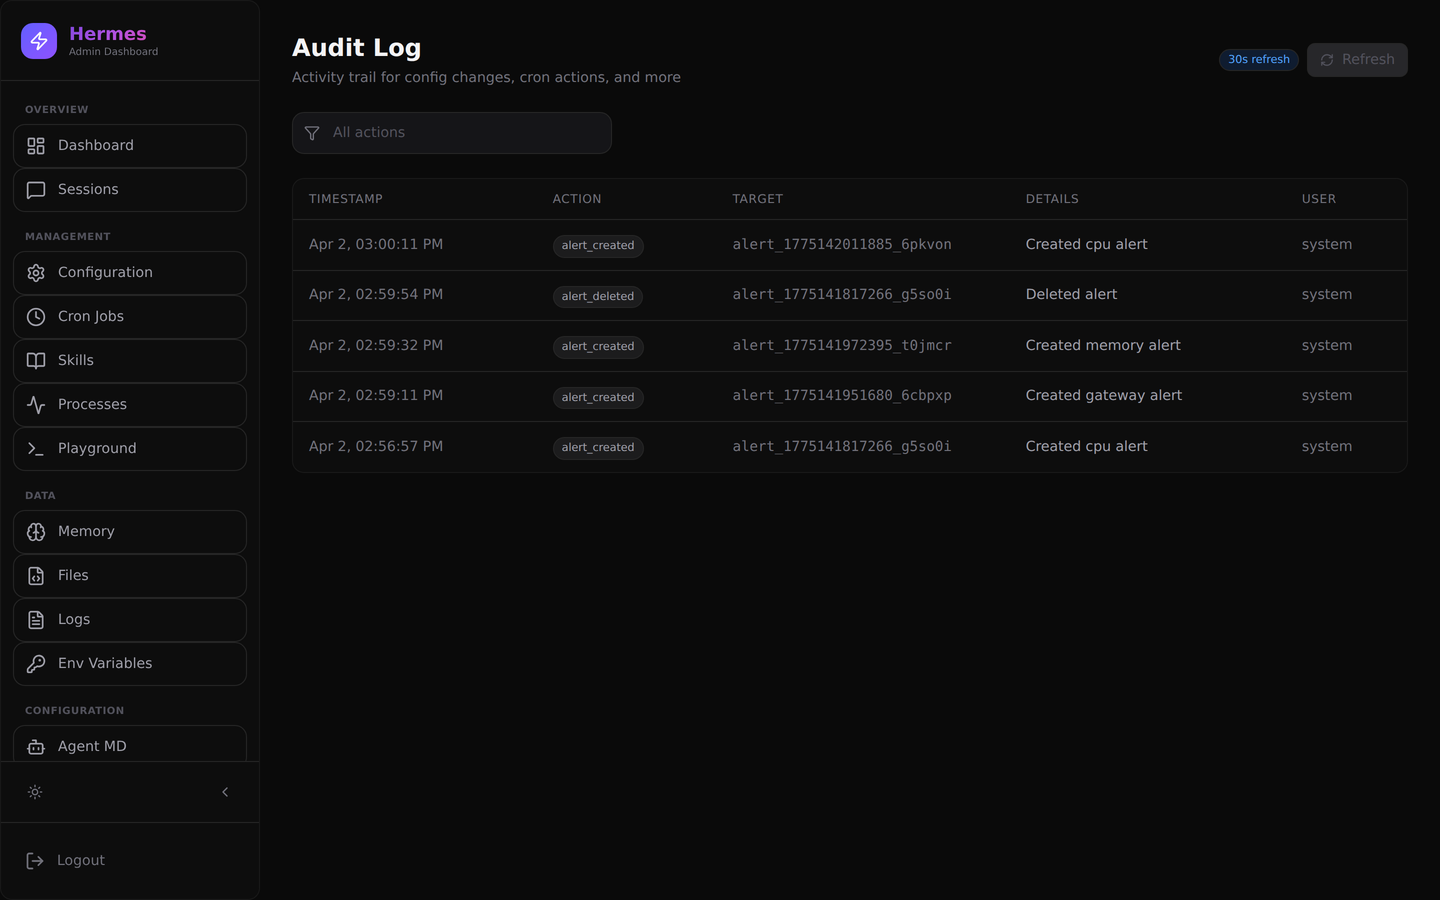Click the ACTION column header
This screenshot has height=900, width=1440.
577,199
